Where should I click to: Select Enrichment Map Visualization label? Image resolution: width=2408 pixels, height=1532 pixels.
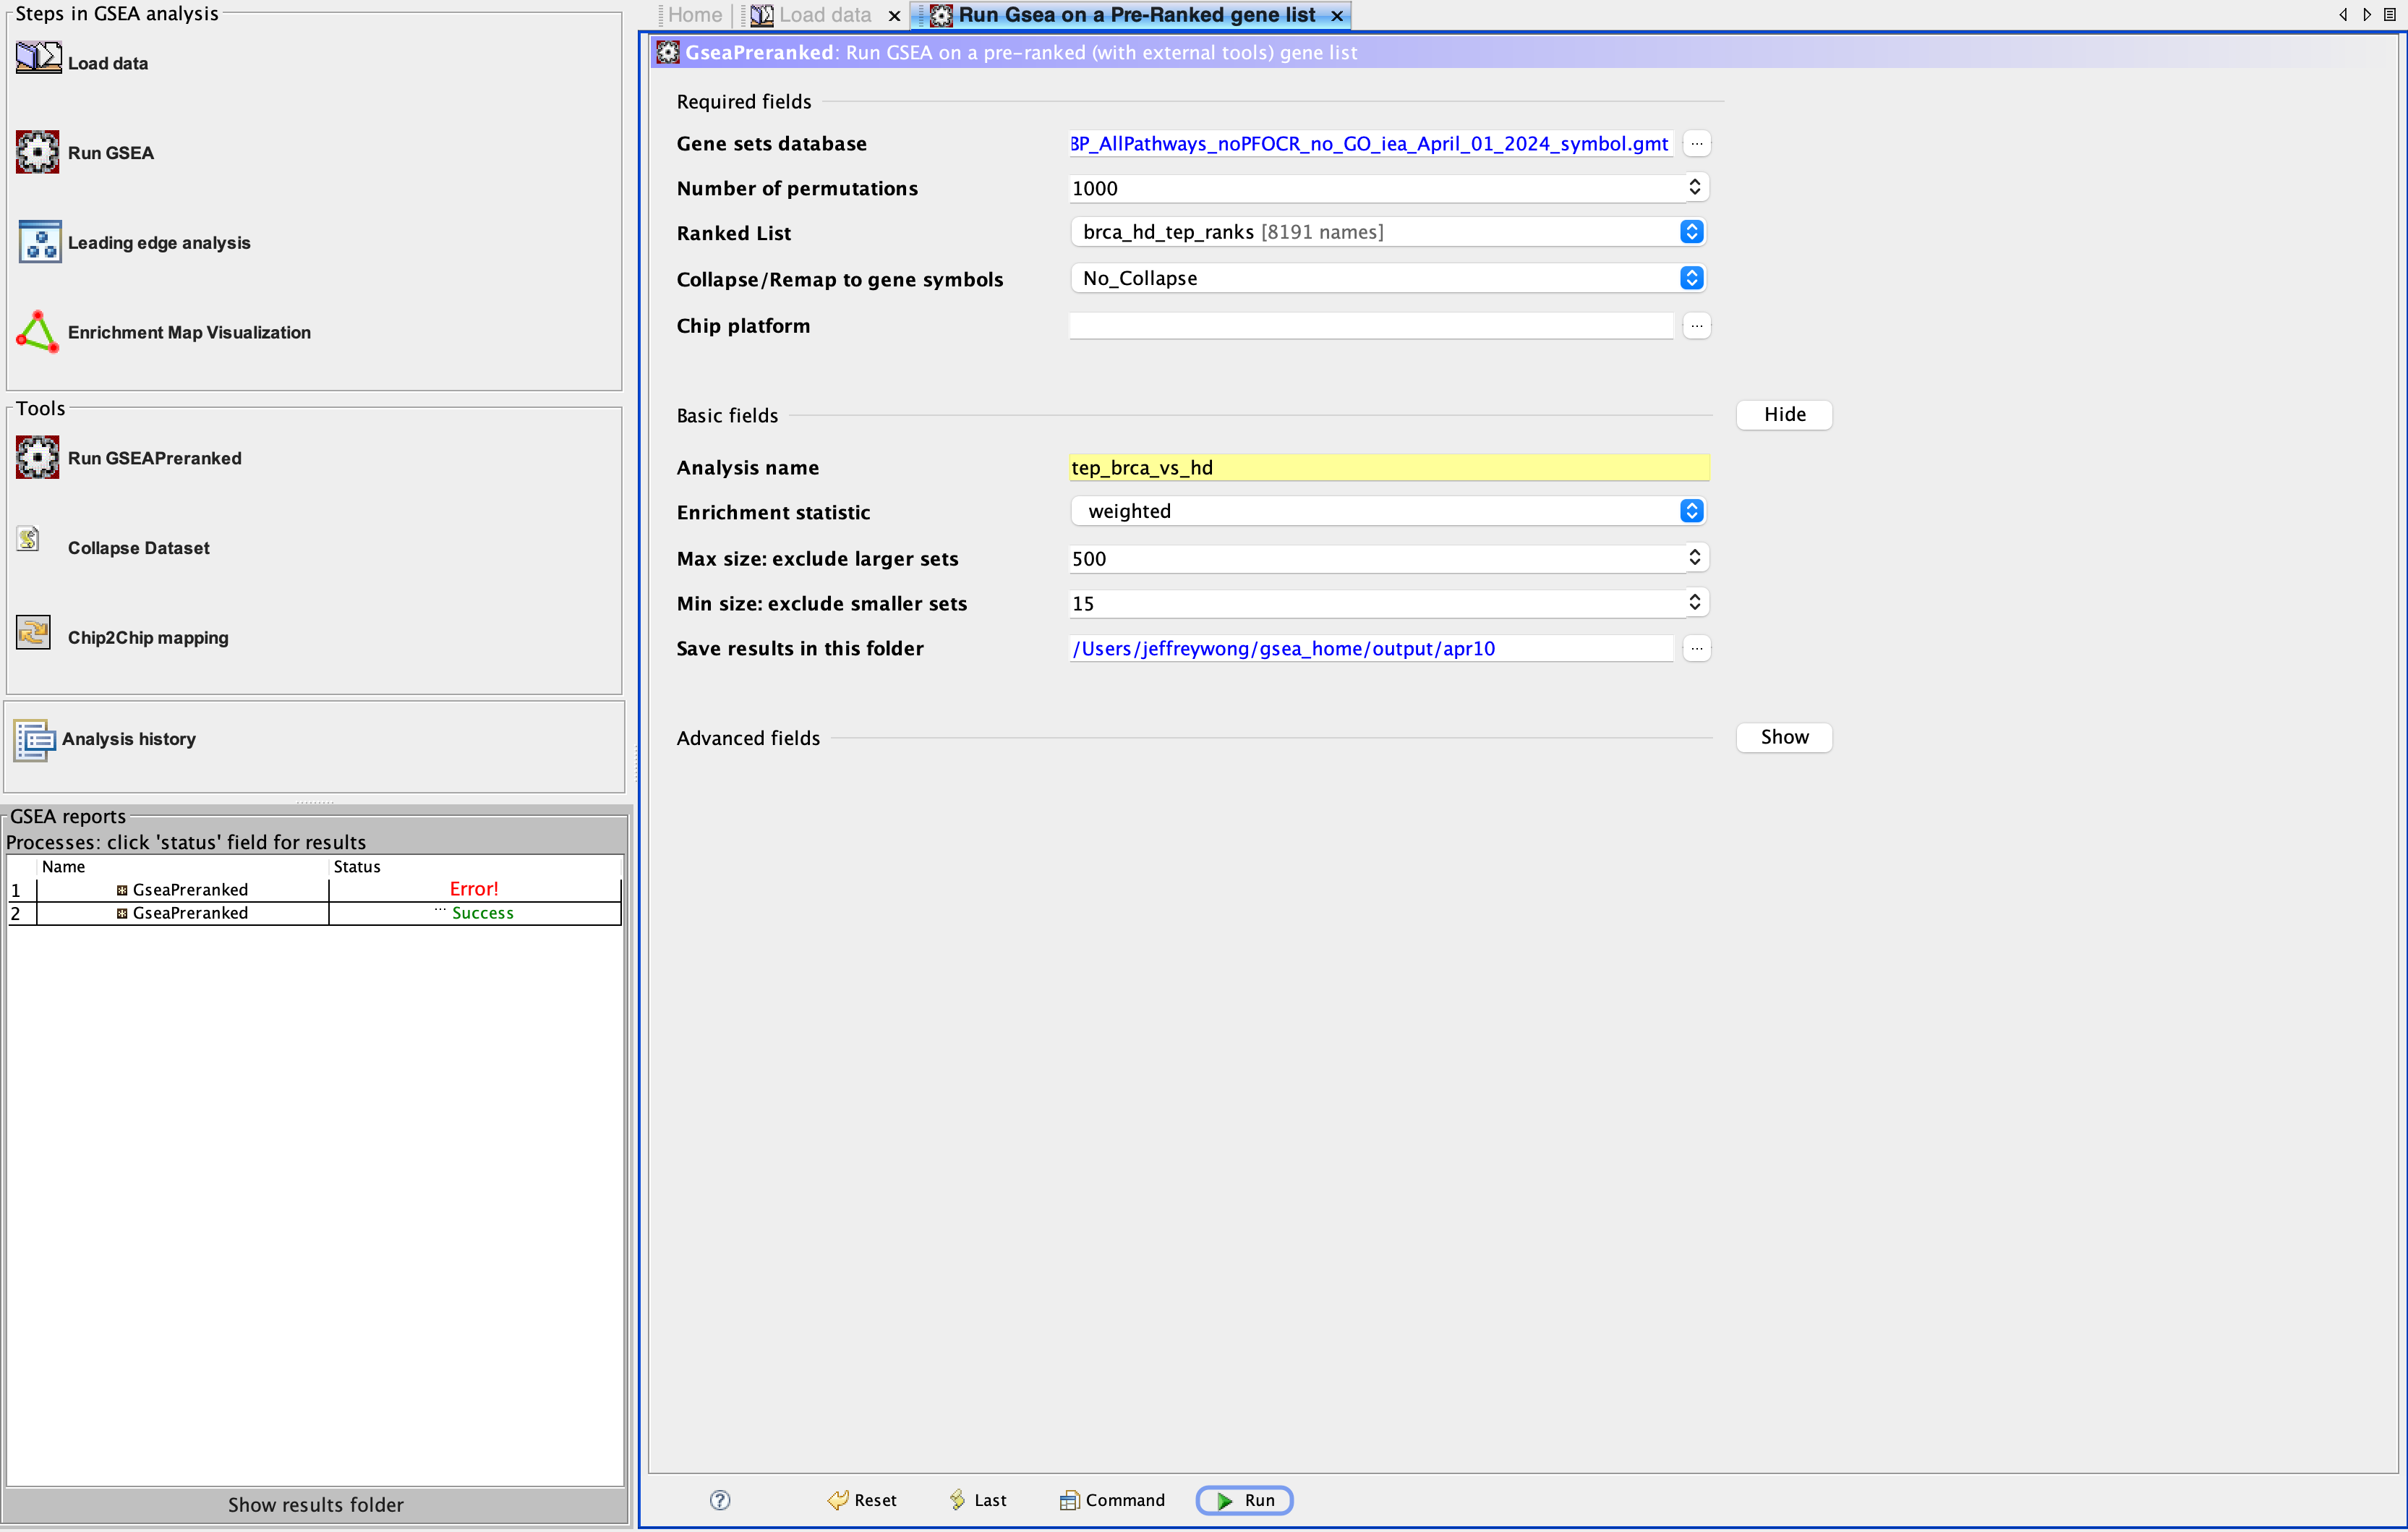click(189, 332)
